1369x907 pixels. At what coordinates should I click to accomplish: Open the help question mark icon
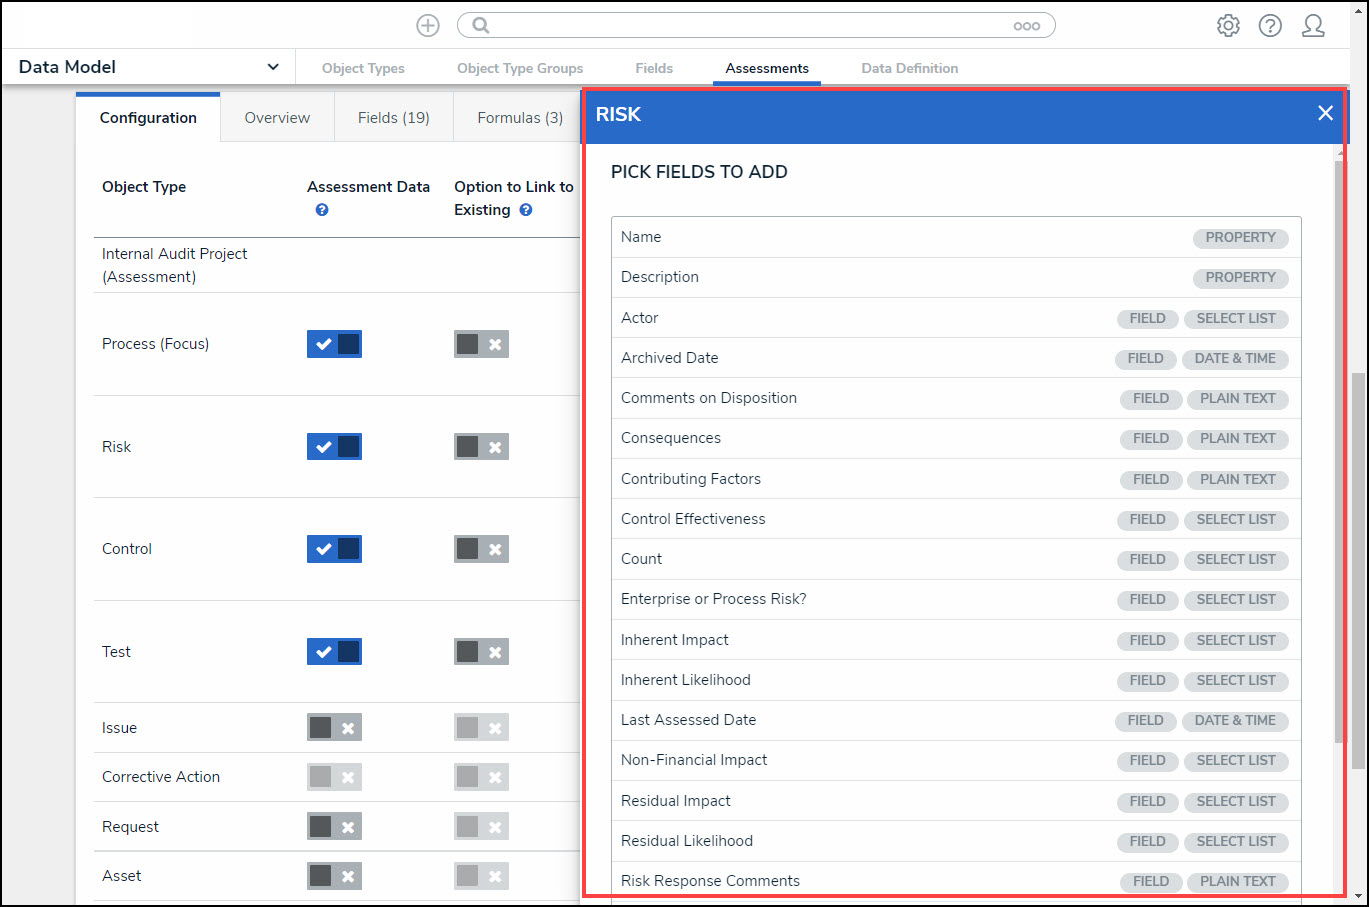[1270, 26]
